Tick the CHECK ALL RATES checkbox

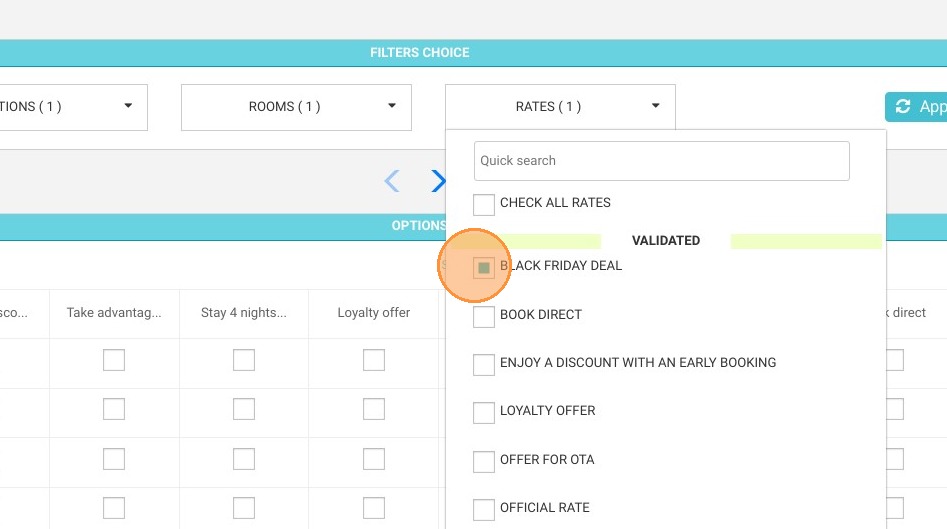(x=484, y=205)
